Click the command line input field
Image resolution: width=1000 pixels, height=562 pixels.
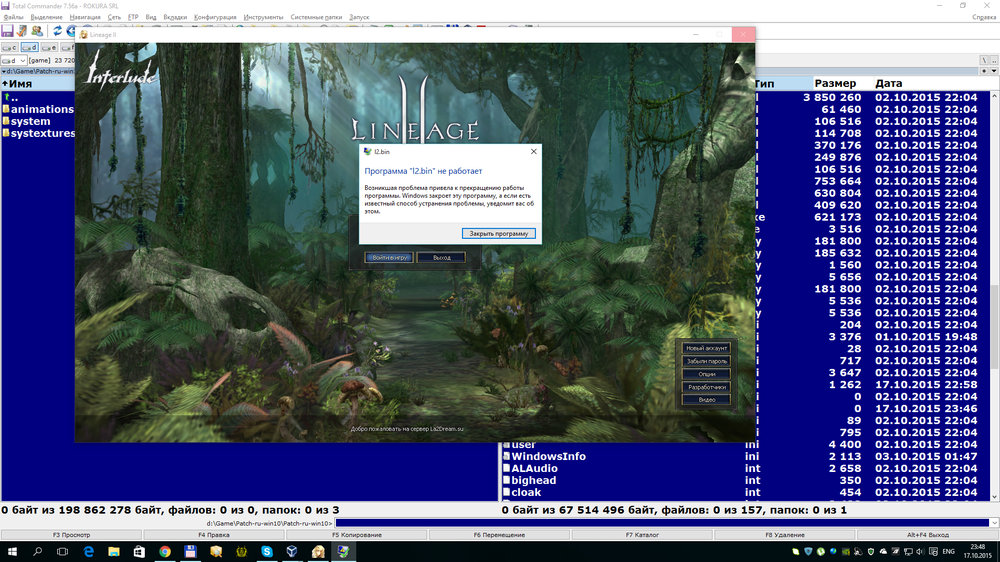(660, 523)
